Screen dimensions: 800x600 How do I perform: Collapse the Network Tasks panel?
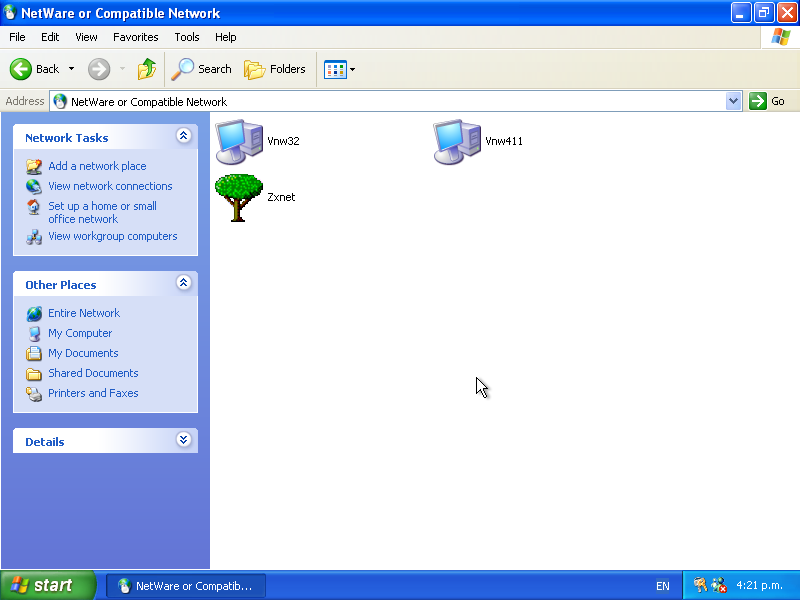(x=184, y=135)
